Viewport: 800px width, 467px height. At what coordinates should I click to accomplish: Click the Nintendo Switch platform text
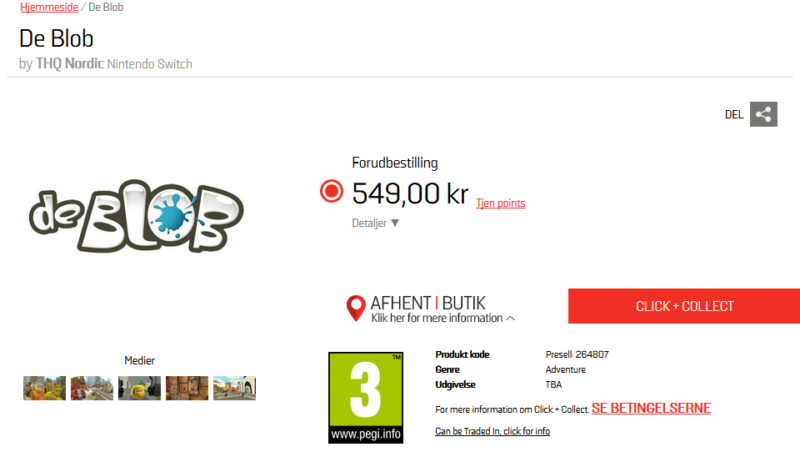pyautogui.click(x=150, y=64)
